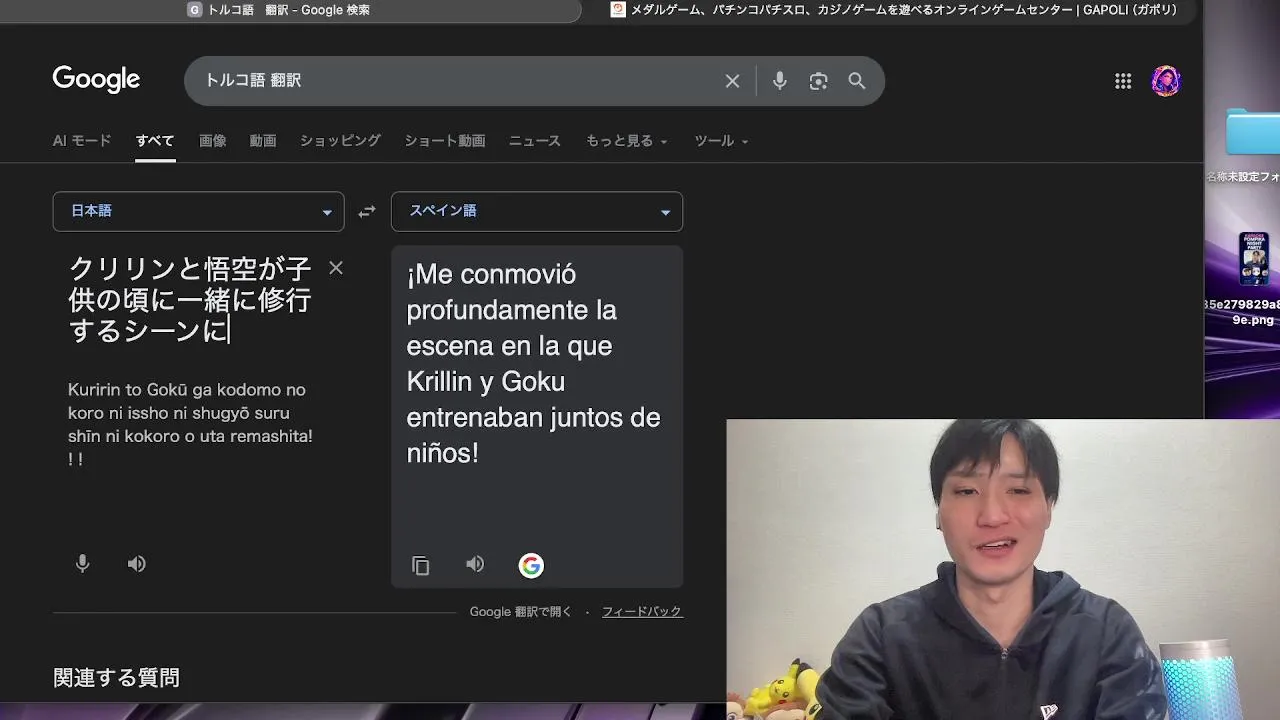Viewport: 1280px width, 720px height.
Task: Clear the Google search box text
Action: pyautogui.click(x=732, y=81)
